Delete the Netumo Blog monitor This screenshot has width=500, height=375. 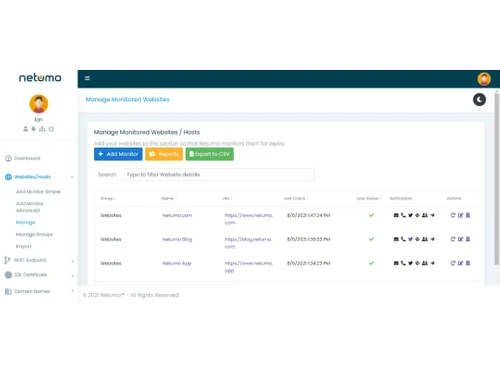(x=468, y=239)
